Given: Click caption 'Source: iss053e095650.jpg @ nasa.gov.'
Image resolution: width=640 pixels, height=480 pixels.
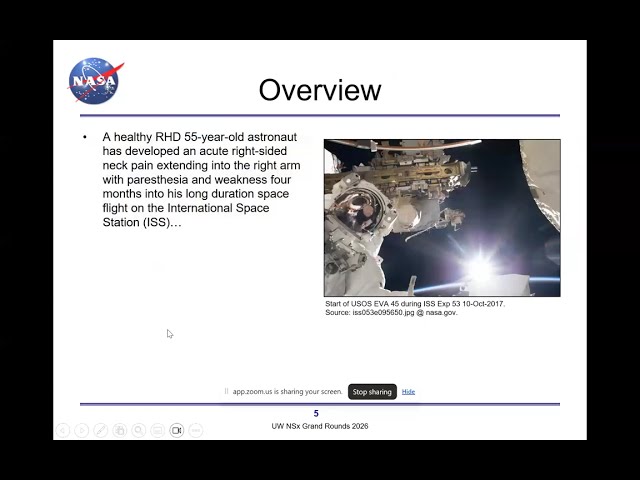Looking at the screenshot, I should point(391,313).
